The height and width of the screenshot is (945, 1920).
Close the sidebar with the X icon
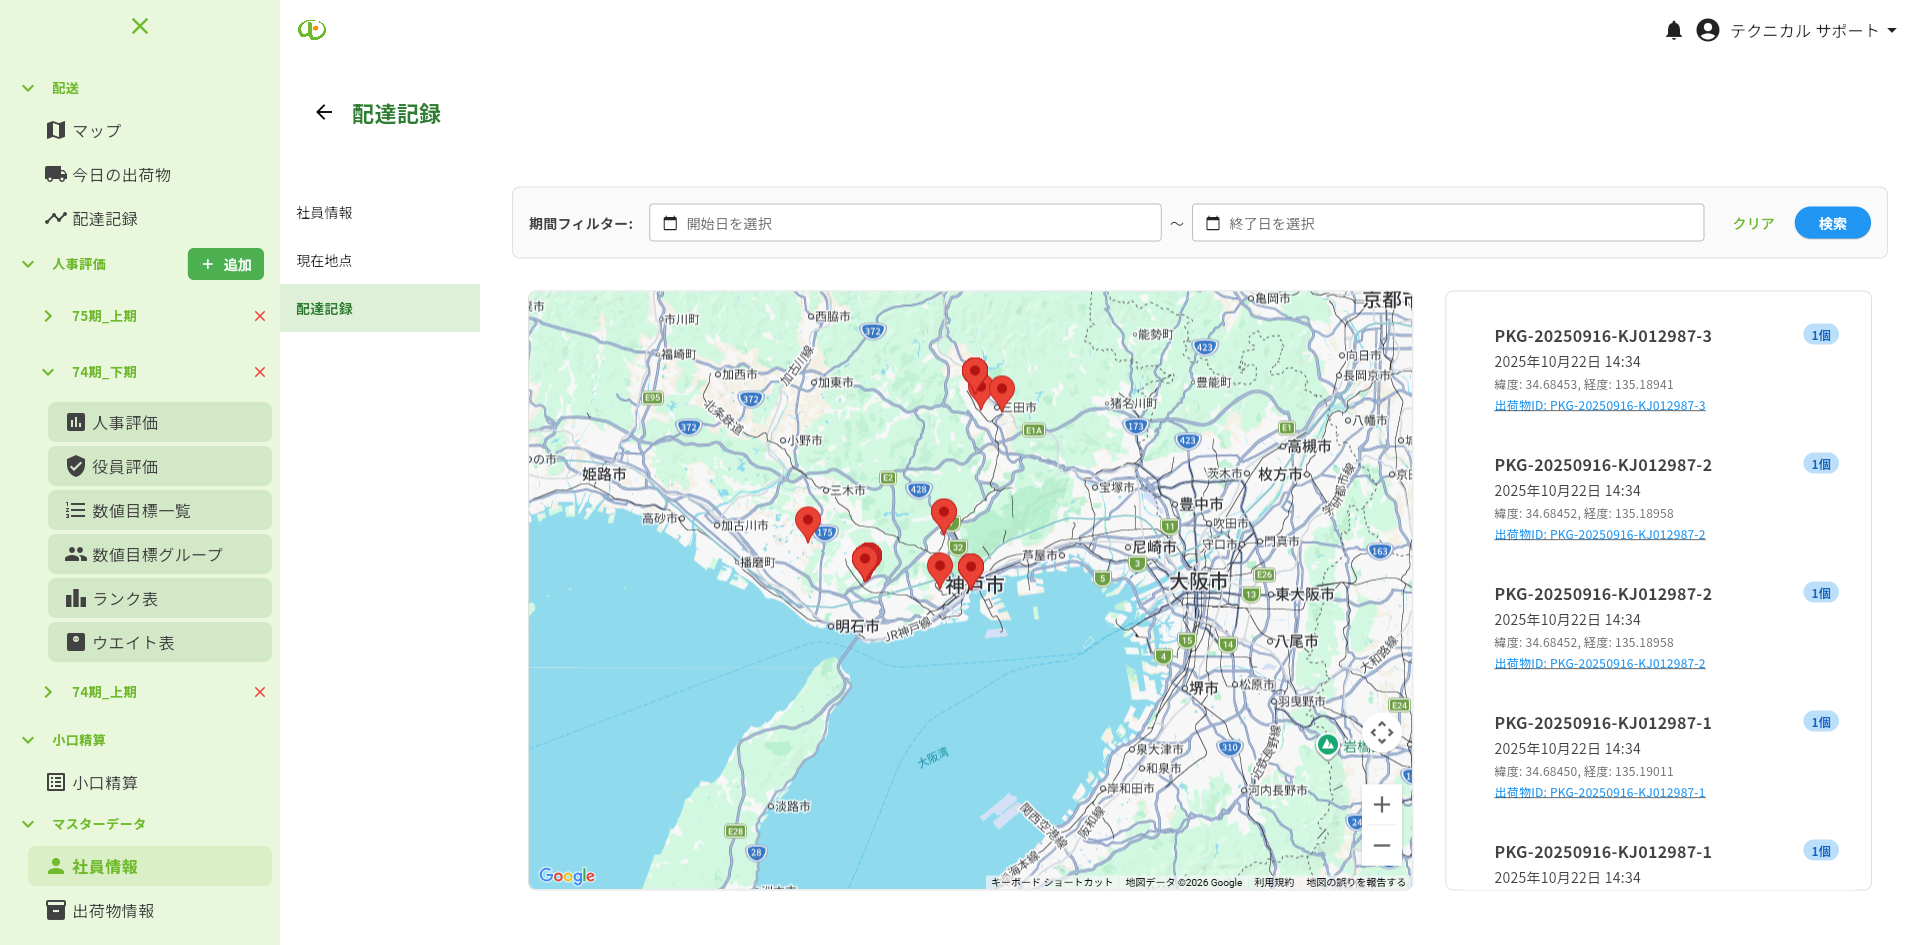point(140,26)
